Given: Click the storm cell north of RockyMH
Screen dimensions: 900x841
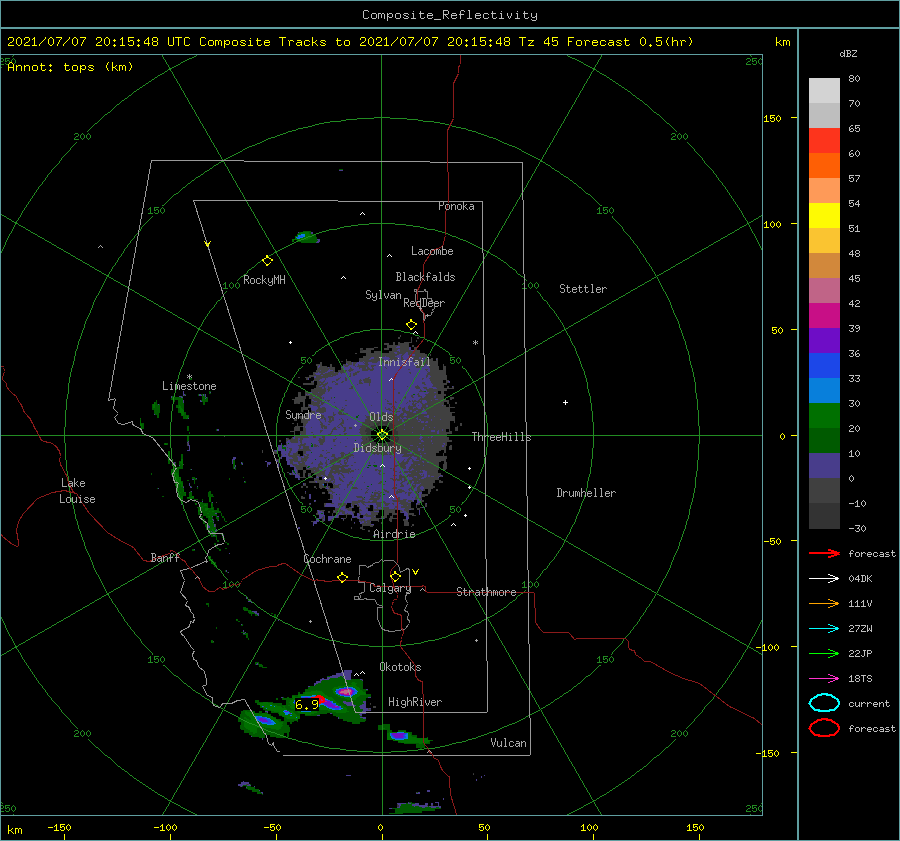Looking at the screenshot, I should tap(306, 237).
